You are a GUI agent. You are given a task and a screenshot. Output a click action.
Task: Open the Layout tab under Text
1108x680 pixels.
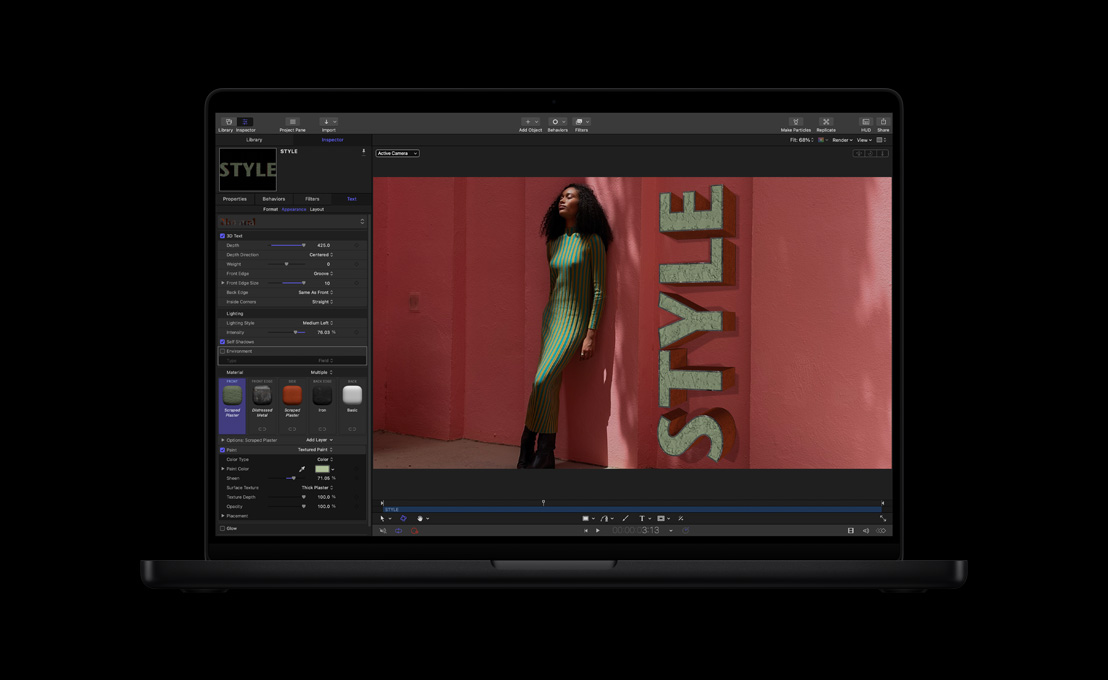tap(317, 209)
